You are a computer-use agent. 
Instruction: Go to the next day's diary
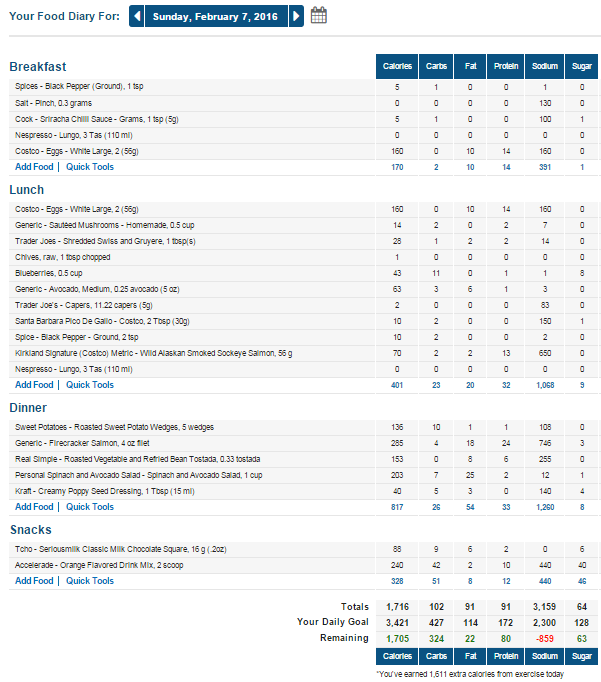(296, 16)
